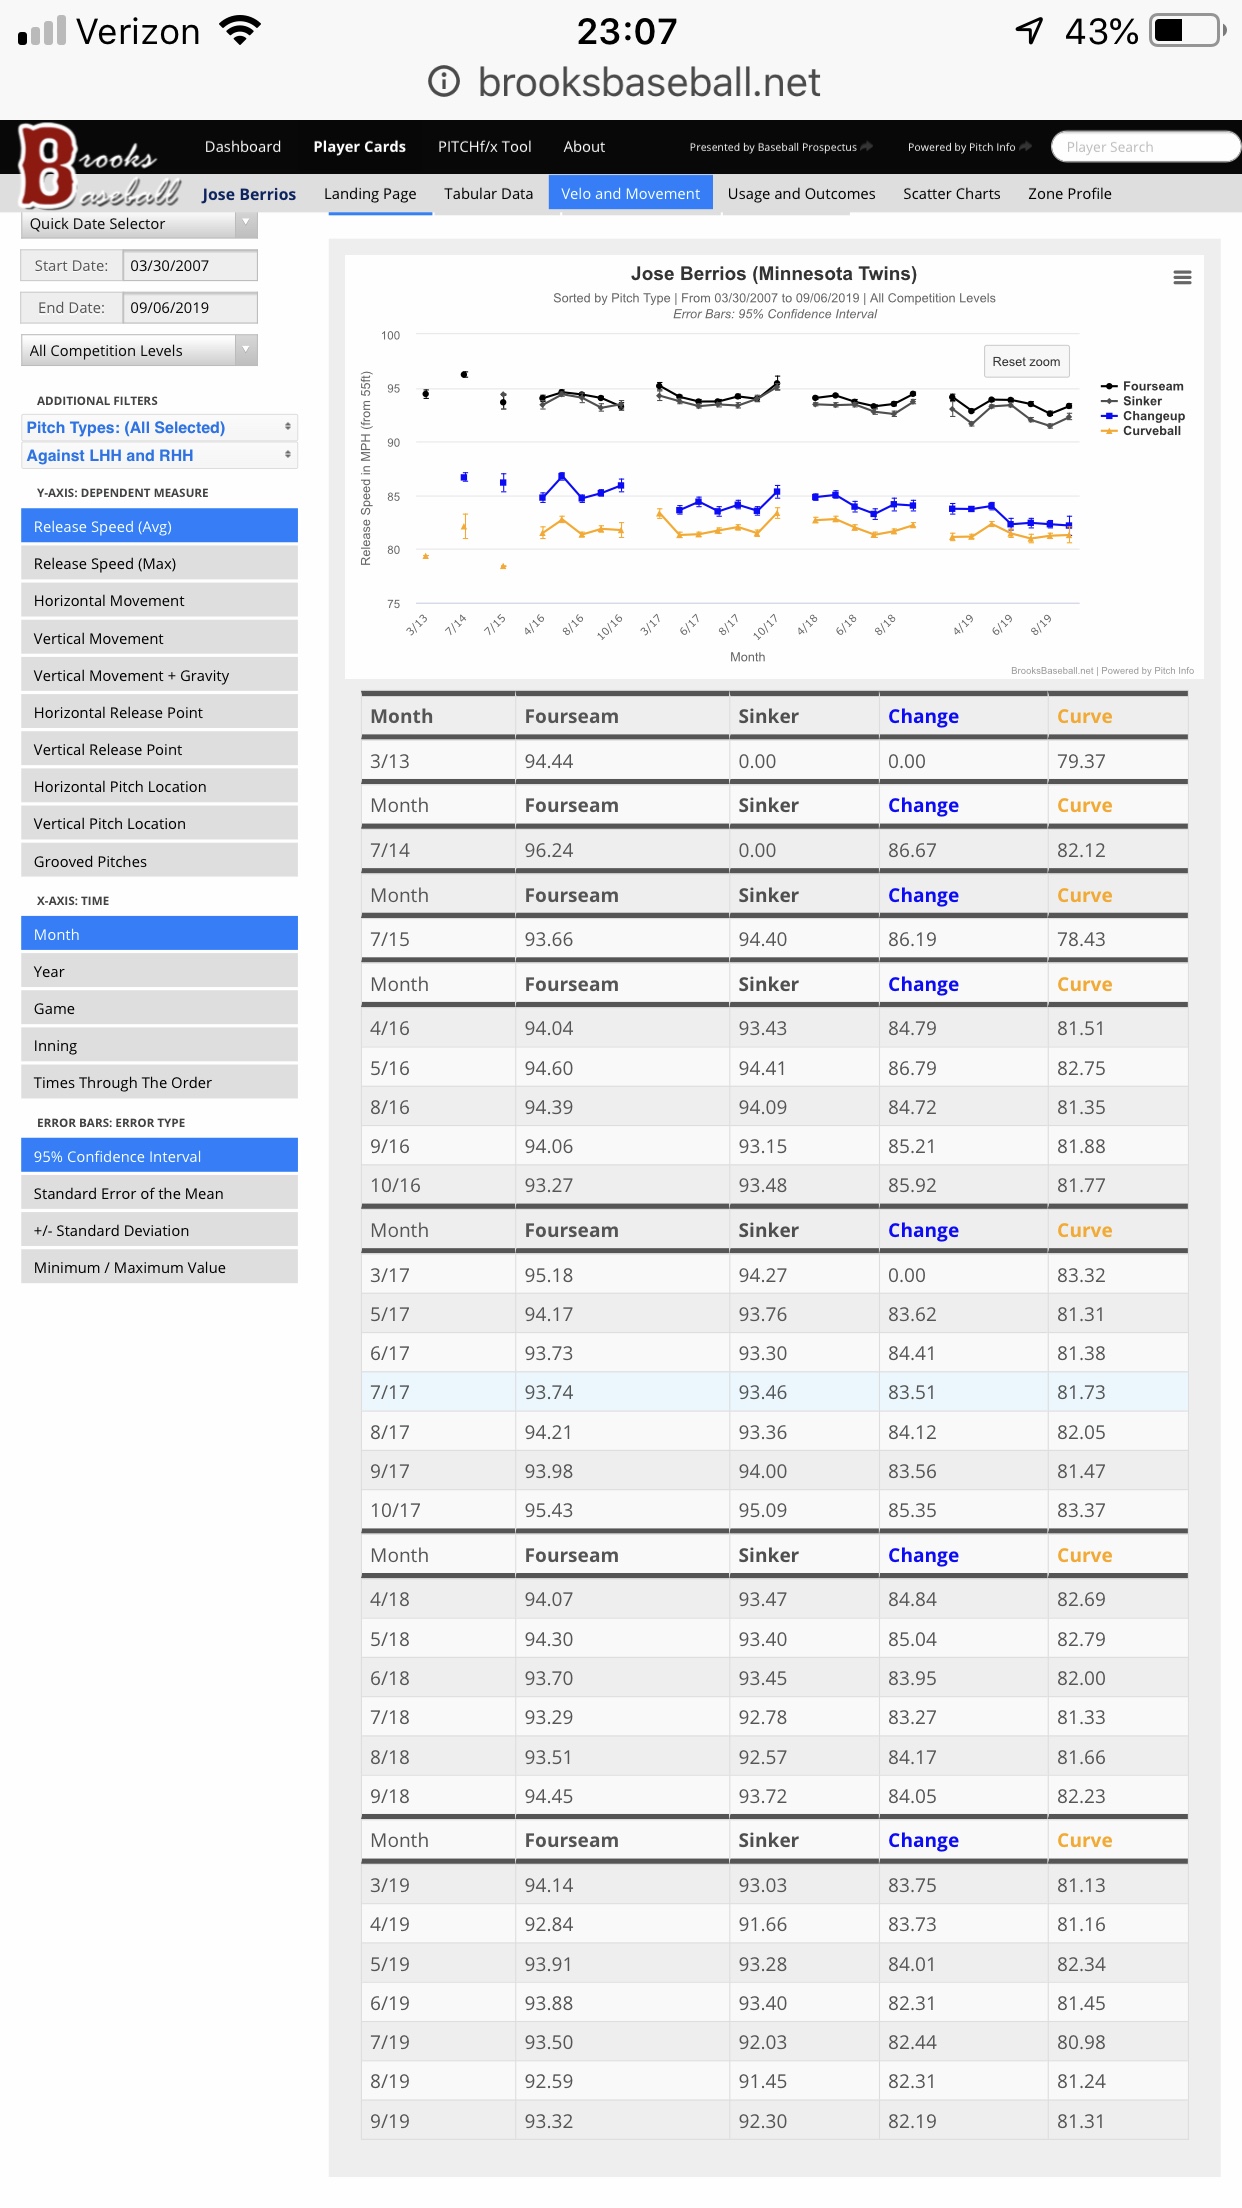Screen dimensions: 1242x2208
Task: Switch to the Zone Profile tab
Action: click(x=1070, y=194)
